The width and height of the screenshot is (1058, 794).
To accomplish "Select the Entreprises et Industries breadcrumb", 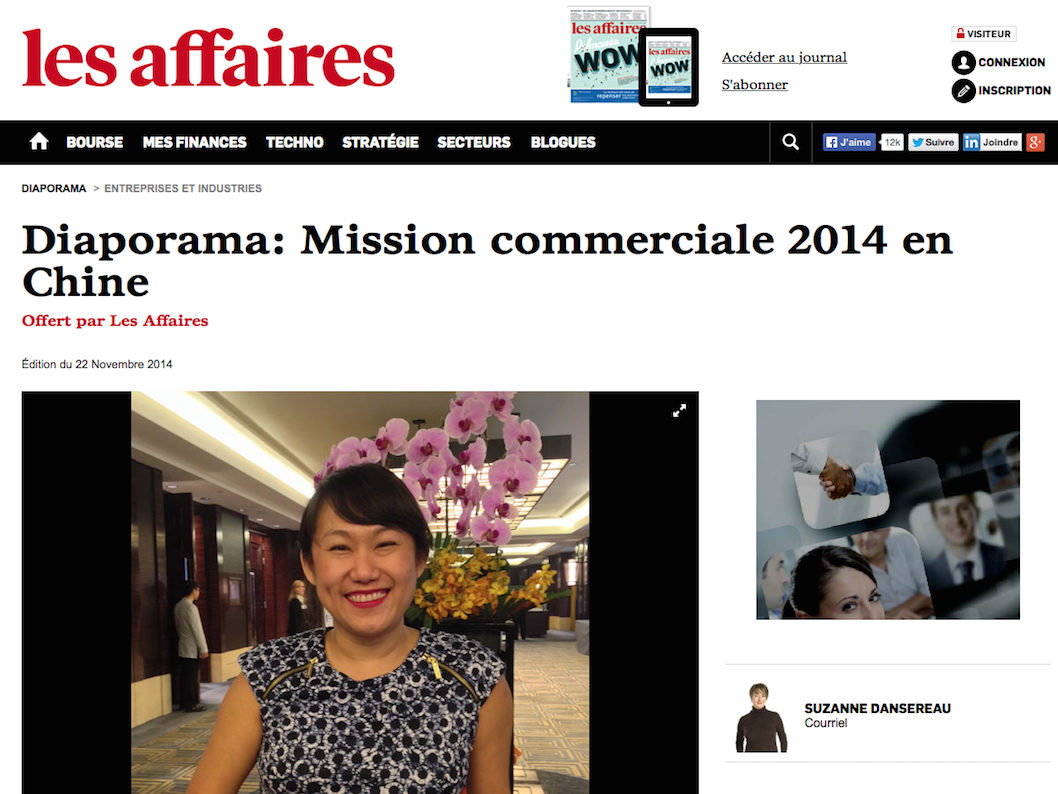I will 183,188.
